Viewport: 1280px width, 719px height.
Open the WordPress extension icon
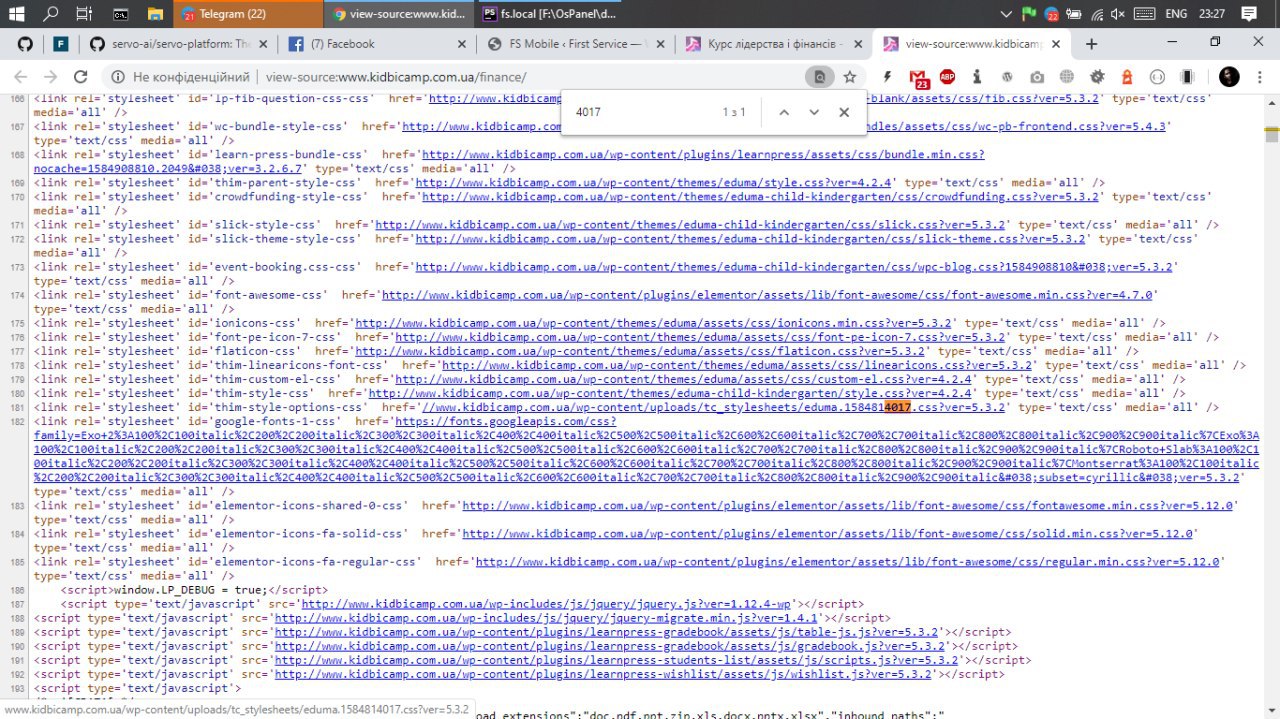click(x=1007, y=77)
